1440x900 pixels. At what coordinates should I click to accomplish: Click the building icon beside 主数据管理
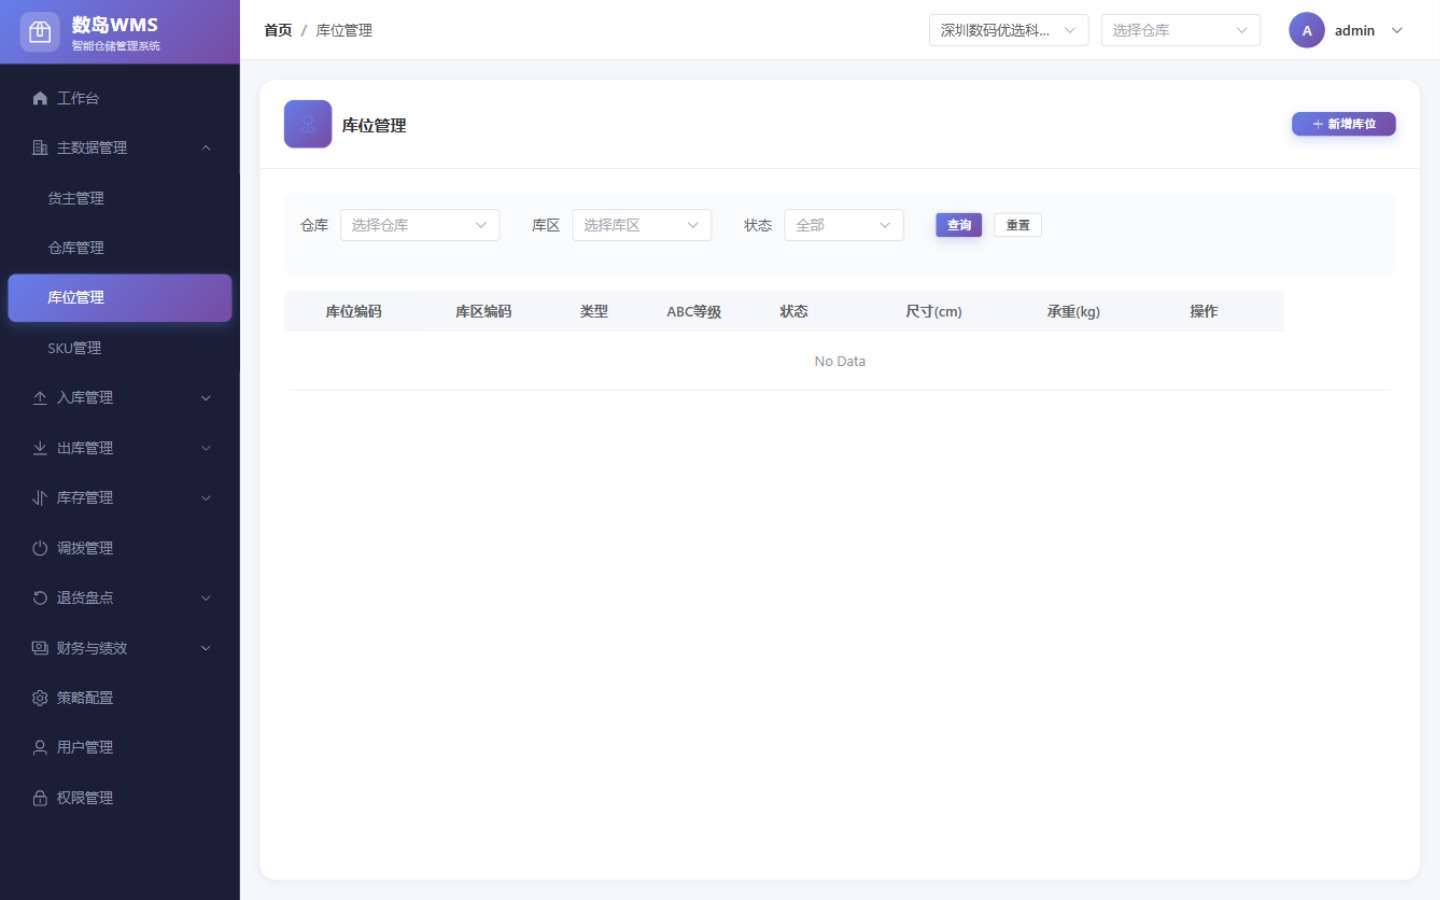pyautogui.click(x=40, y=148)
